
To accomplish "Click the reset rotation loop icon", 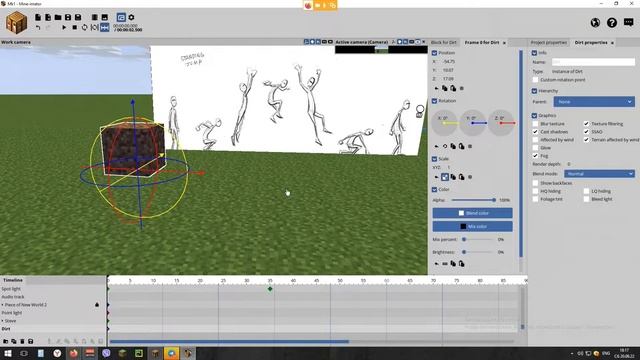I will 445,146.
